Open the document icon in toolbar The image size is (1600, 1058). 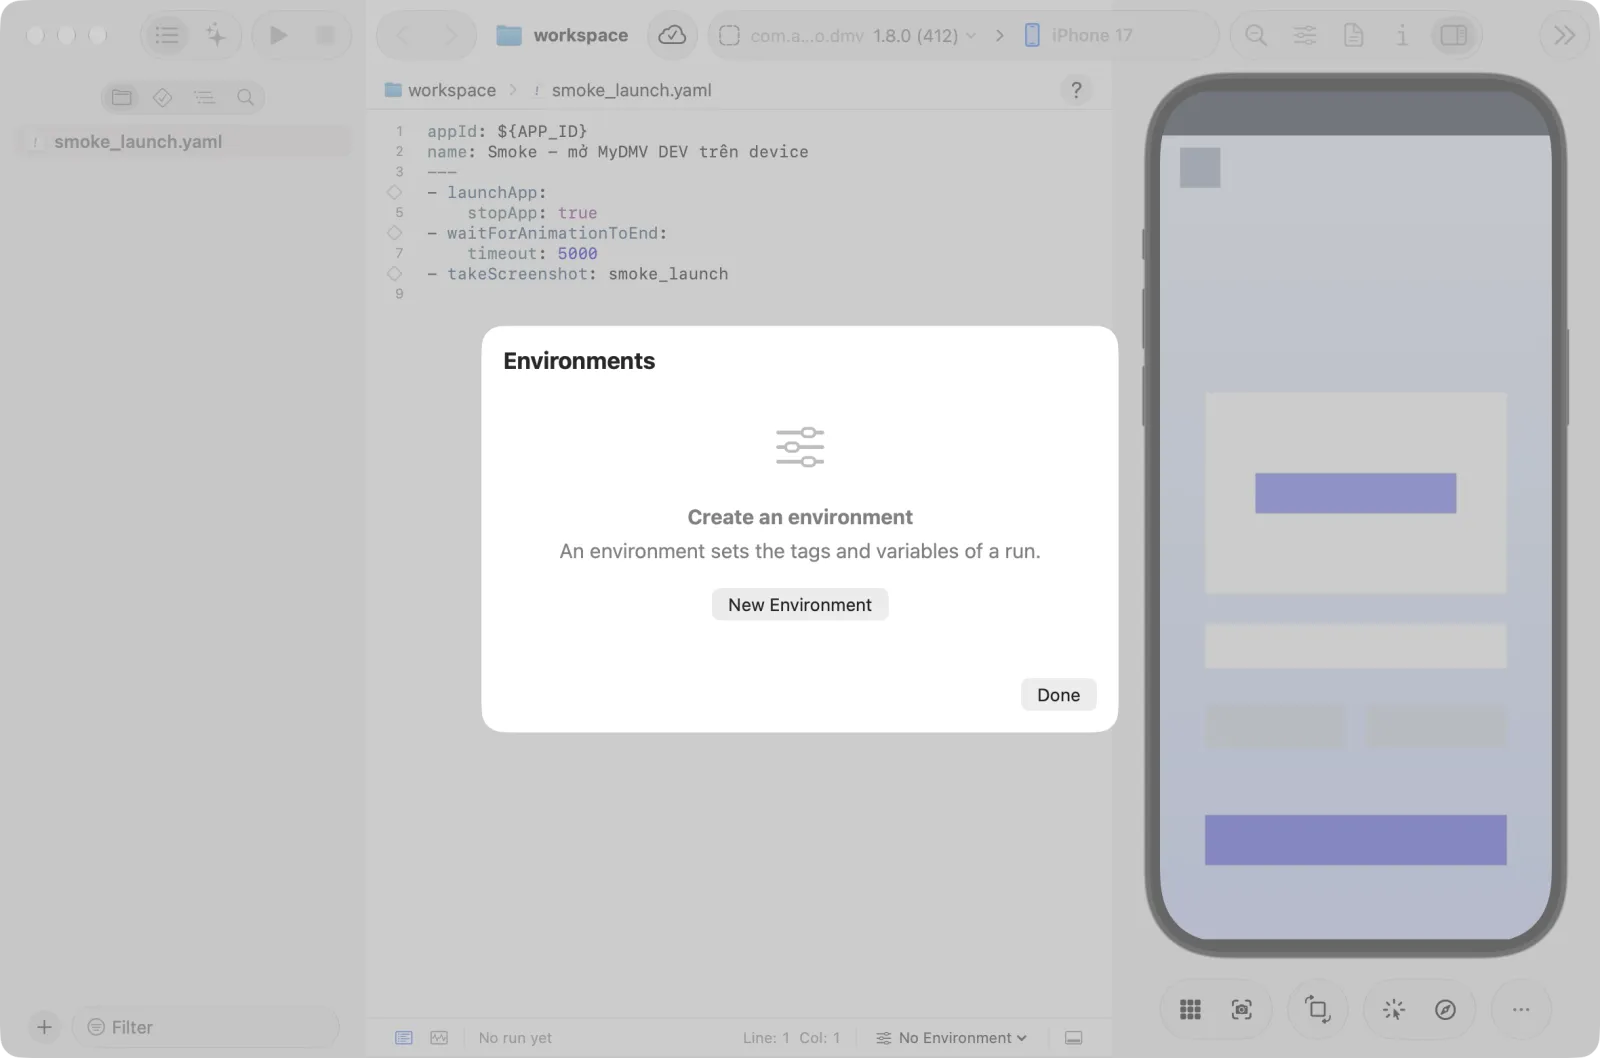pos(1353,35)
